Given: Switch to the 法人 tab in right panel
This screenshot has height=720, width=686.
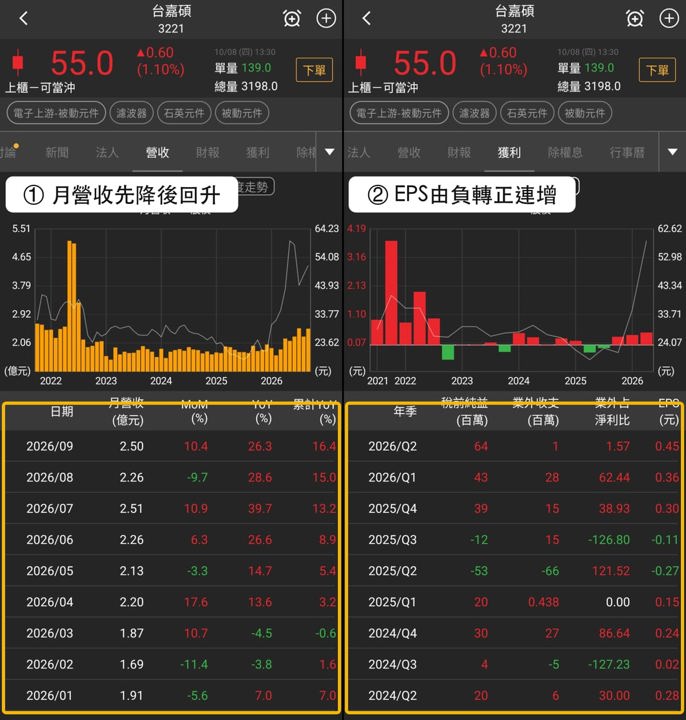Looking at the screenshot, I should [359, 152].
